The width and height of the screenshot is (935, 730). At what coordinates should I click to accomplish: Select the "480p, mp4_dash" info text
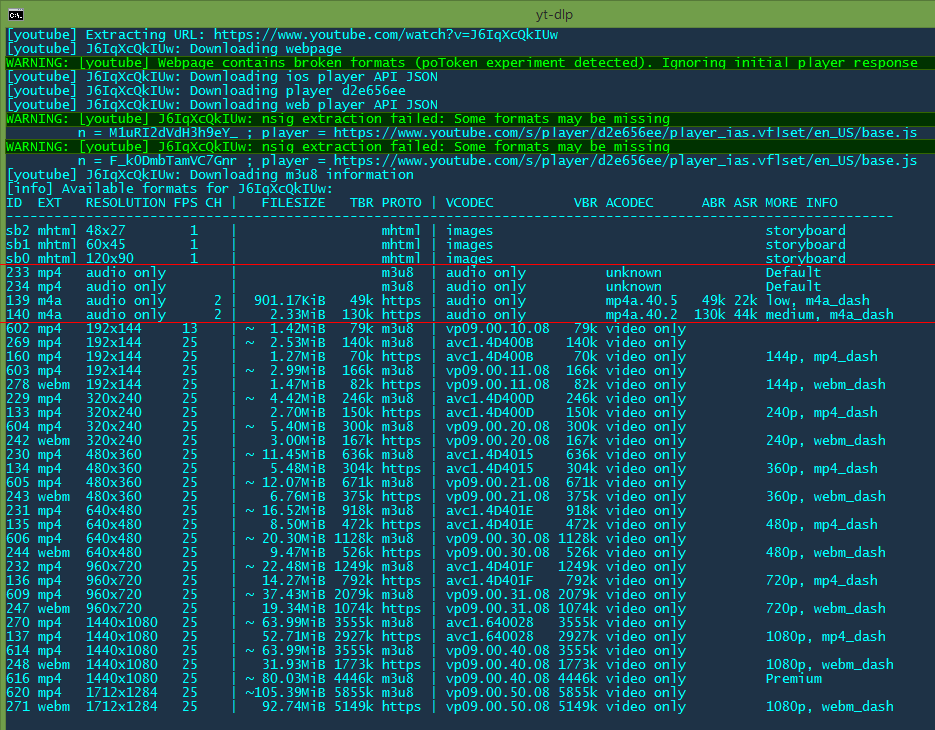click(822, 525)
